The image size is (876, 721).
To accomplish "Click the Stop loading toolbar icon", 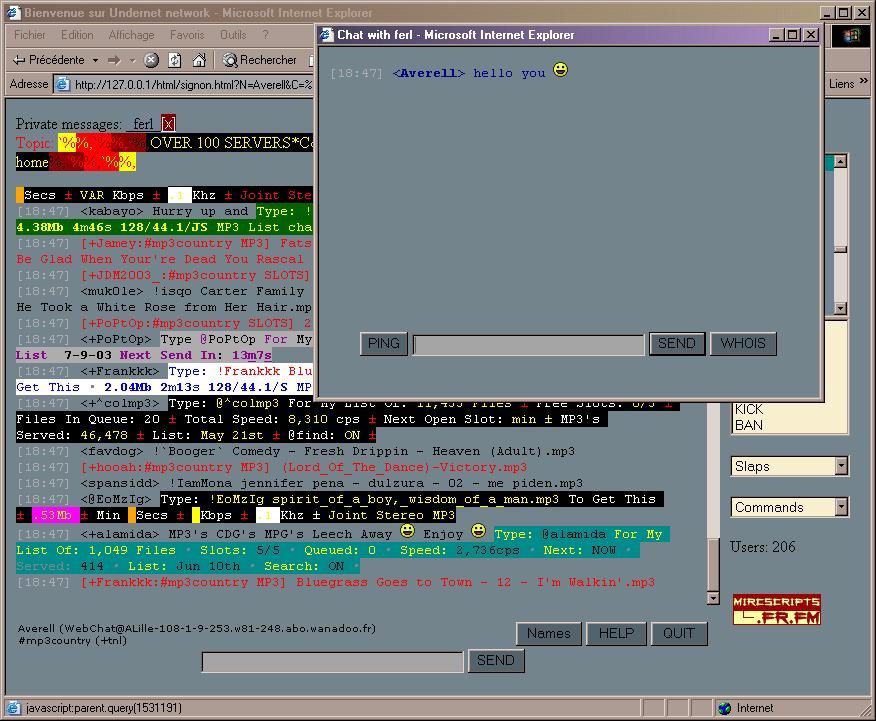I will click(151, 60).
